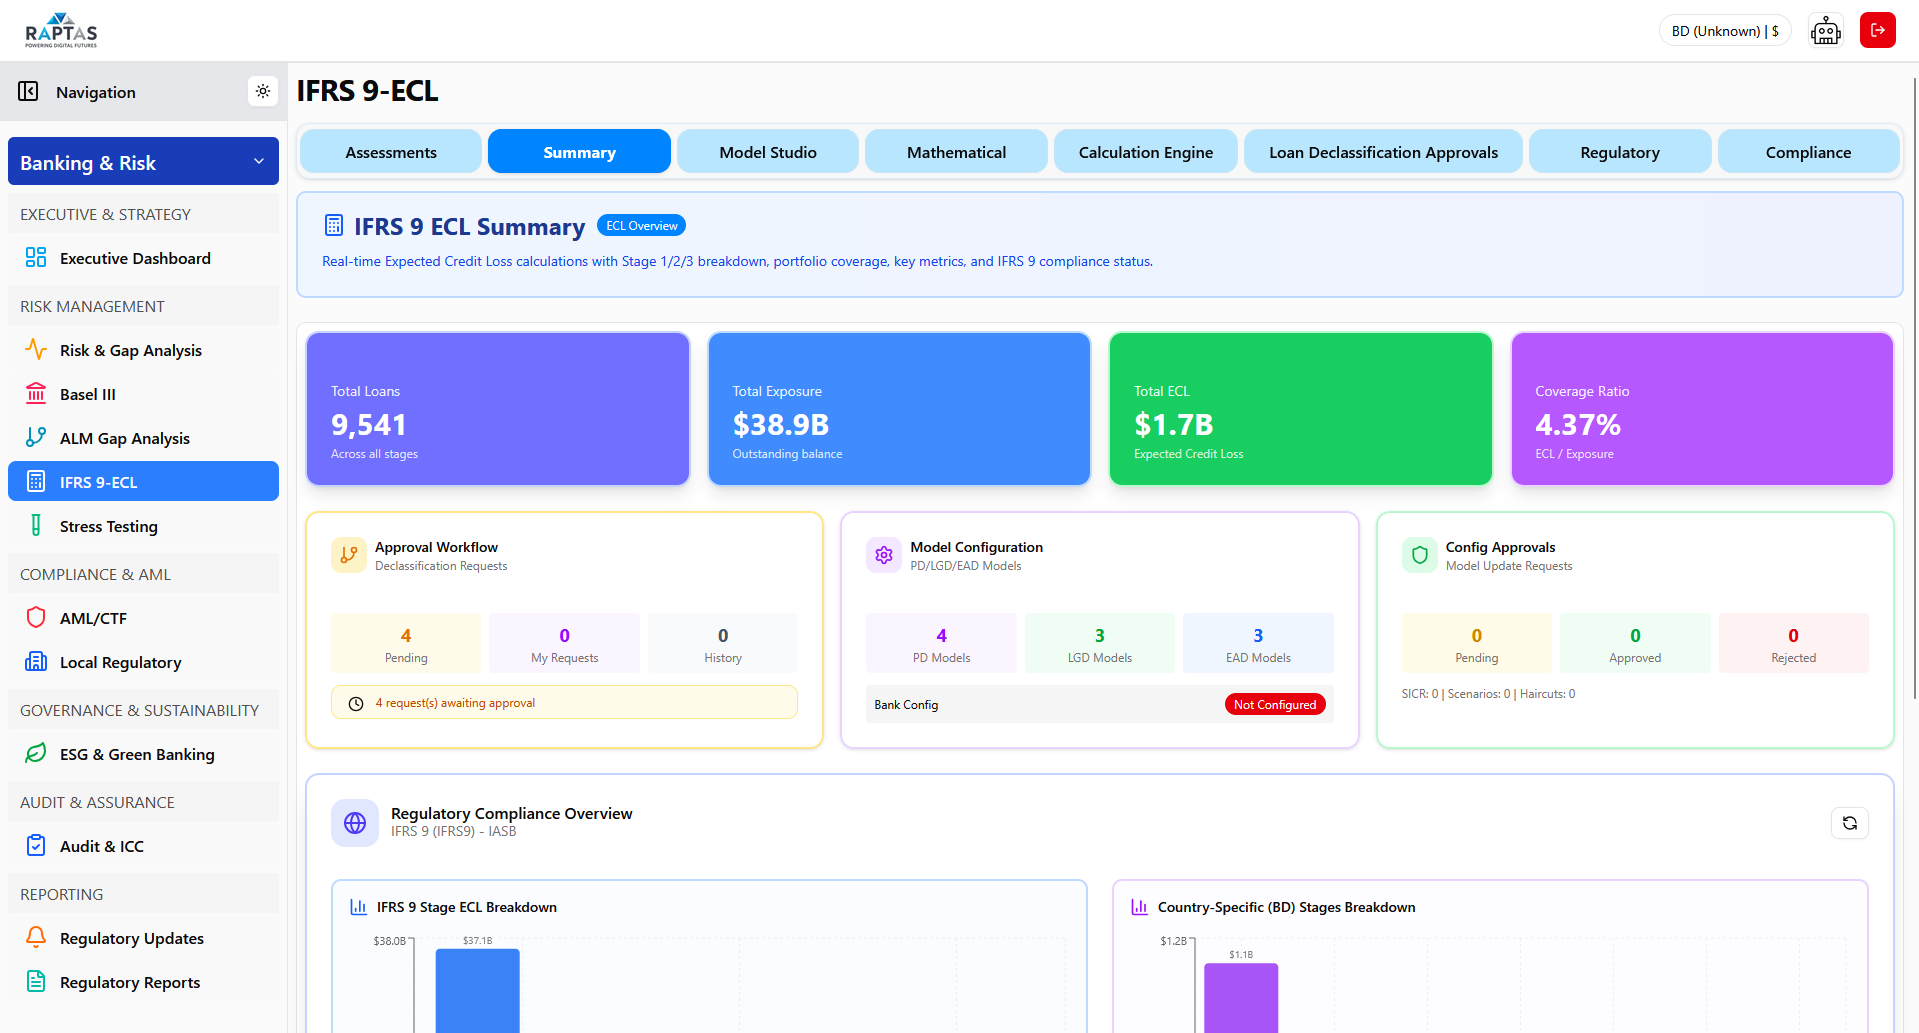Refresh the Regulatory Compliance Overview

(1850, 823)
